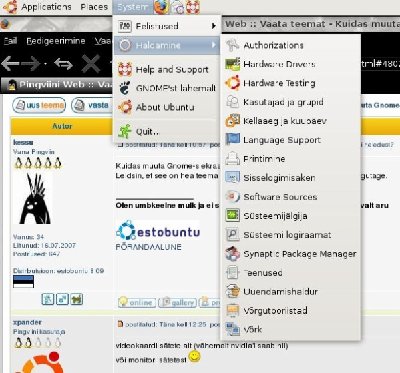Click the browser stop X icon

click(x=91, y=63)
